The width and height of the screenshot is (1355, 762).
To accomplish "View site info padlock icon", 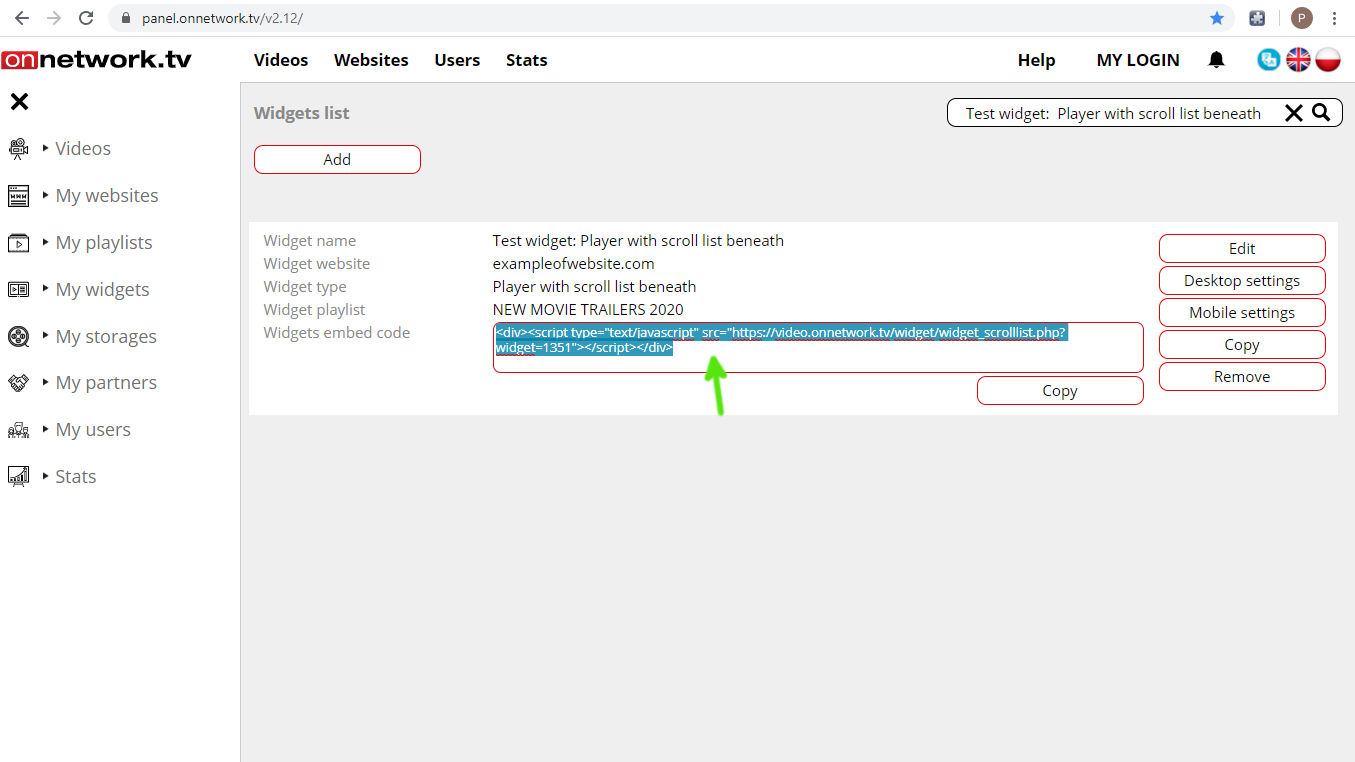I will tap(126, 18).
